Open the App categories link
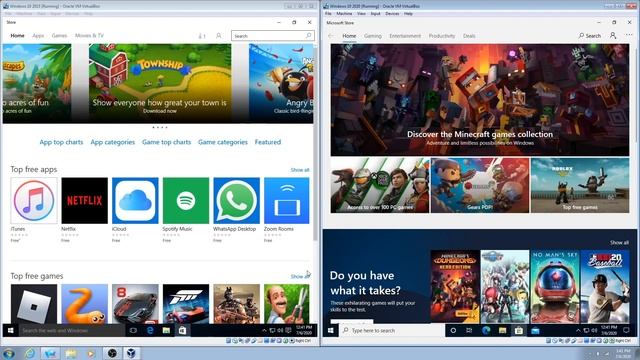Image resolution: width=640 pixels, height=360 pixels. coord(113,142)
